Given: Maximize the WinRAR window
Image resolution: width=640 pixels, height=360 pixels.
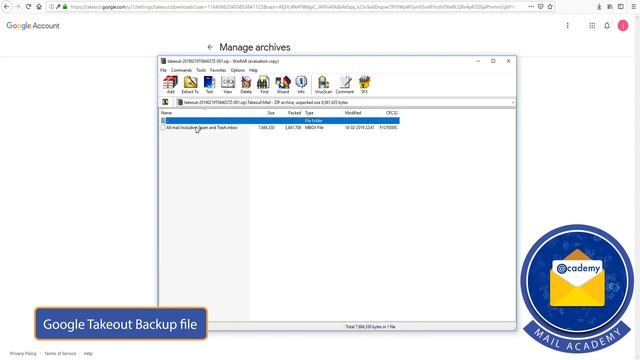Looking at the screenshot, I should pyautogui.click(x=493, y=61).
